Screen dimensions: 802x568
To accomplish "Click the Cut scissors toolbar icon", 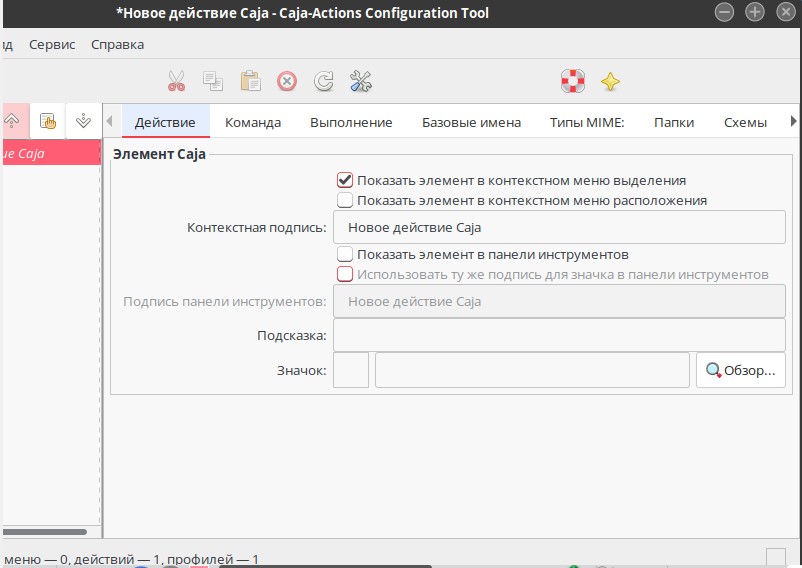I will point(176,81).
